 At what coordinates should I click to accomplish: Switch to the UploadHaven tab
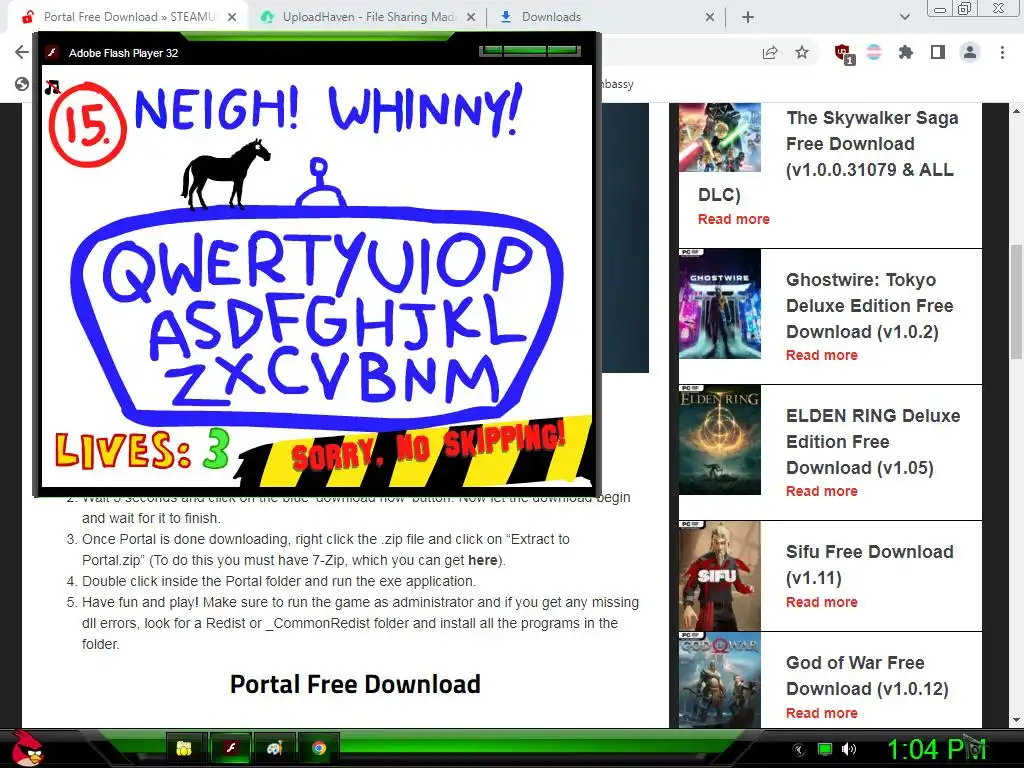coord(369,17)
